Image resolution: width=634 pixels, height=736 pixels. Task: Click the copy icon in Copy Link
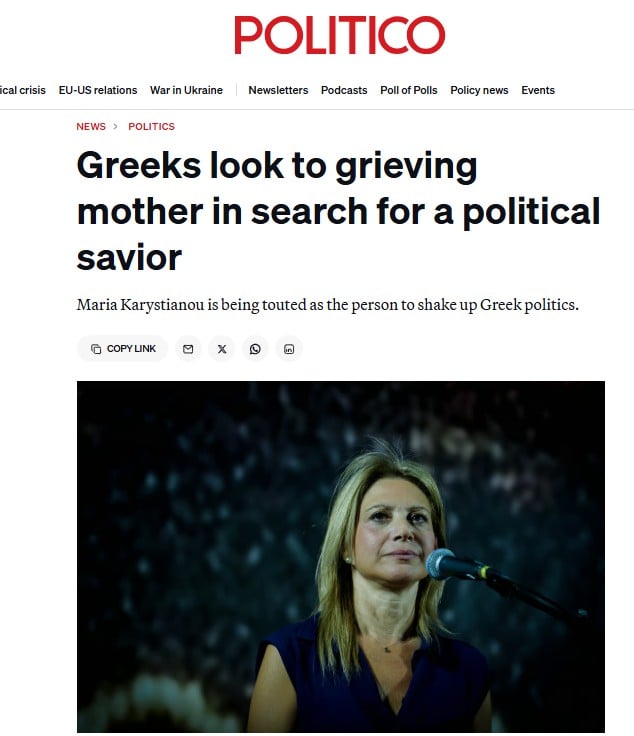click(x=96, y=349)
